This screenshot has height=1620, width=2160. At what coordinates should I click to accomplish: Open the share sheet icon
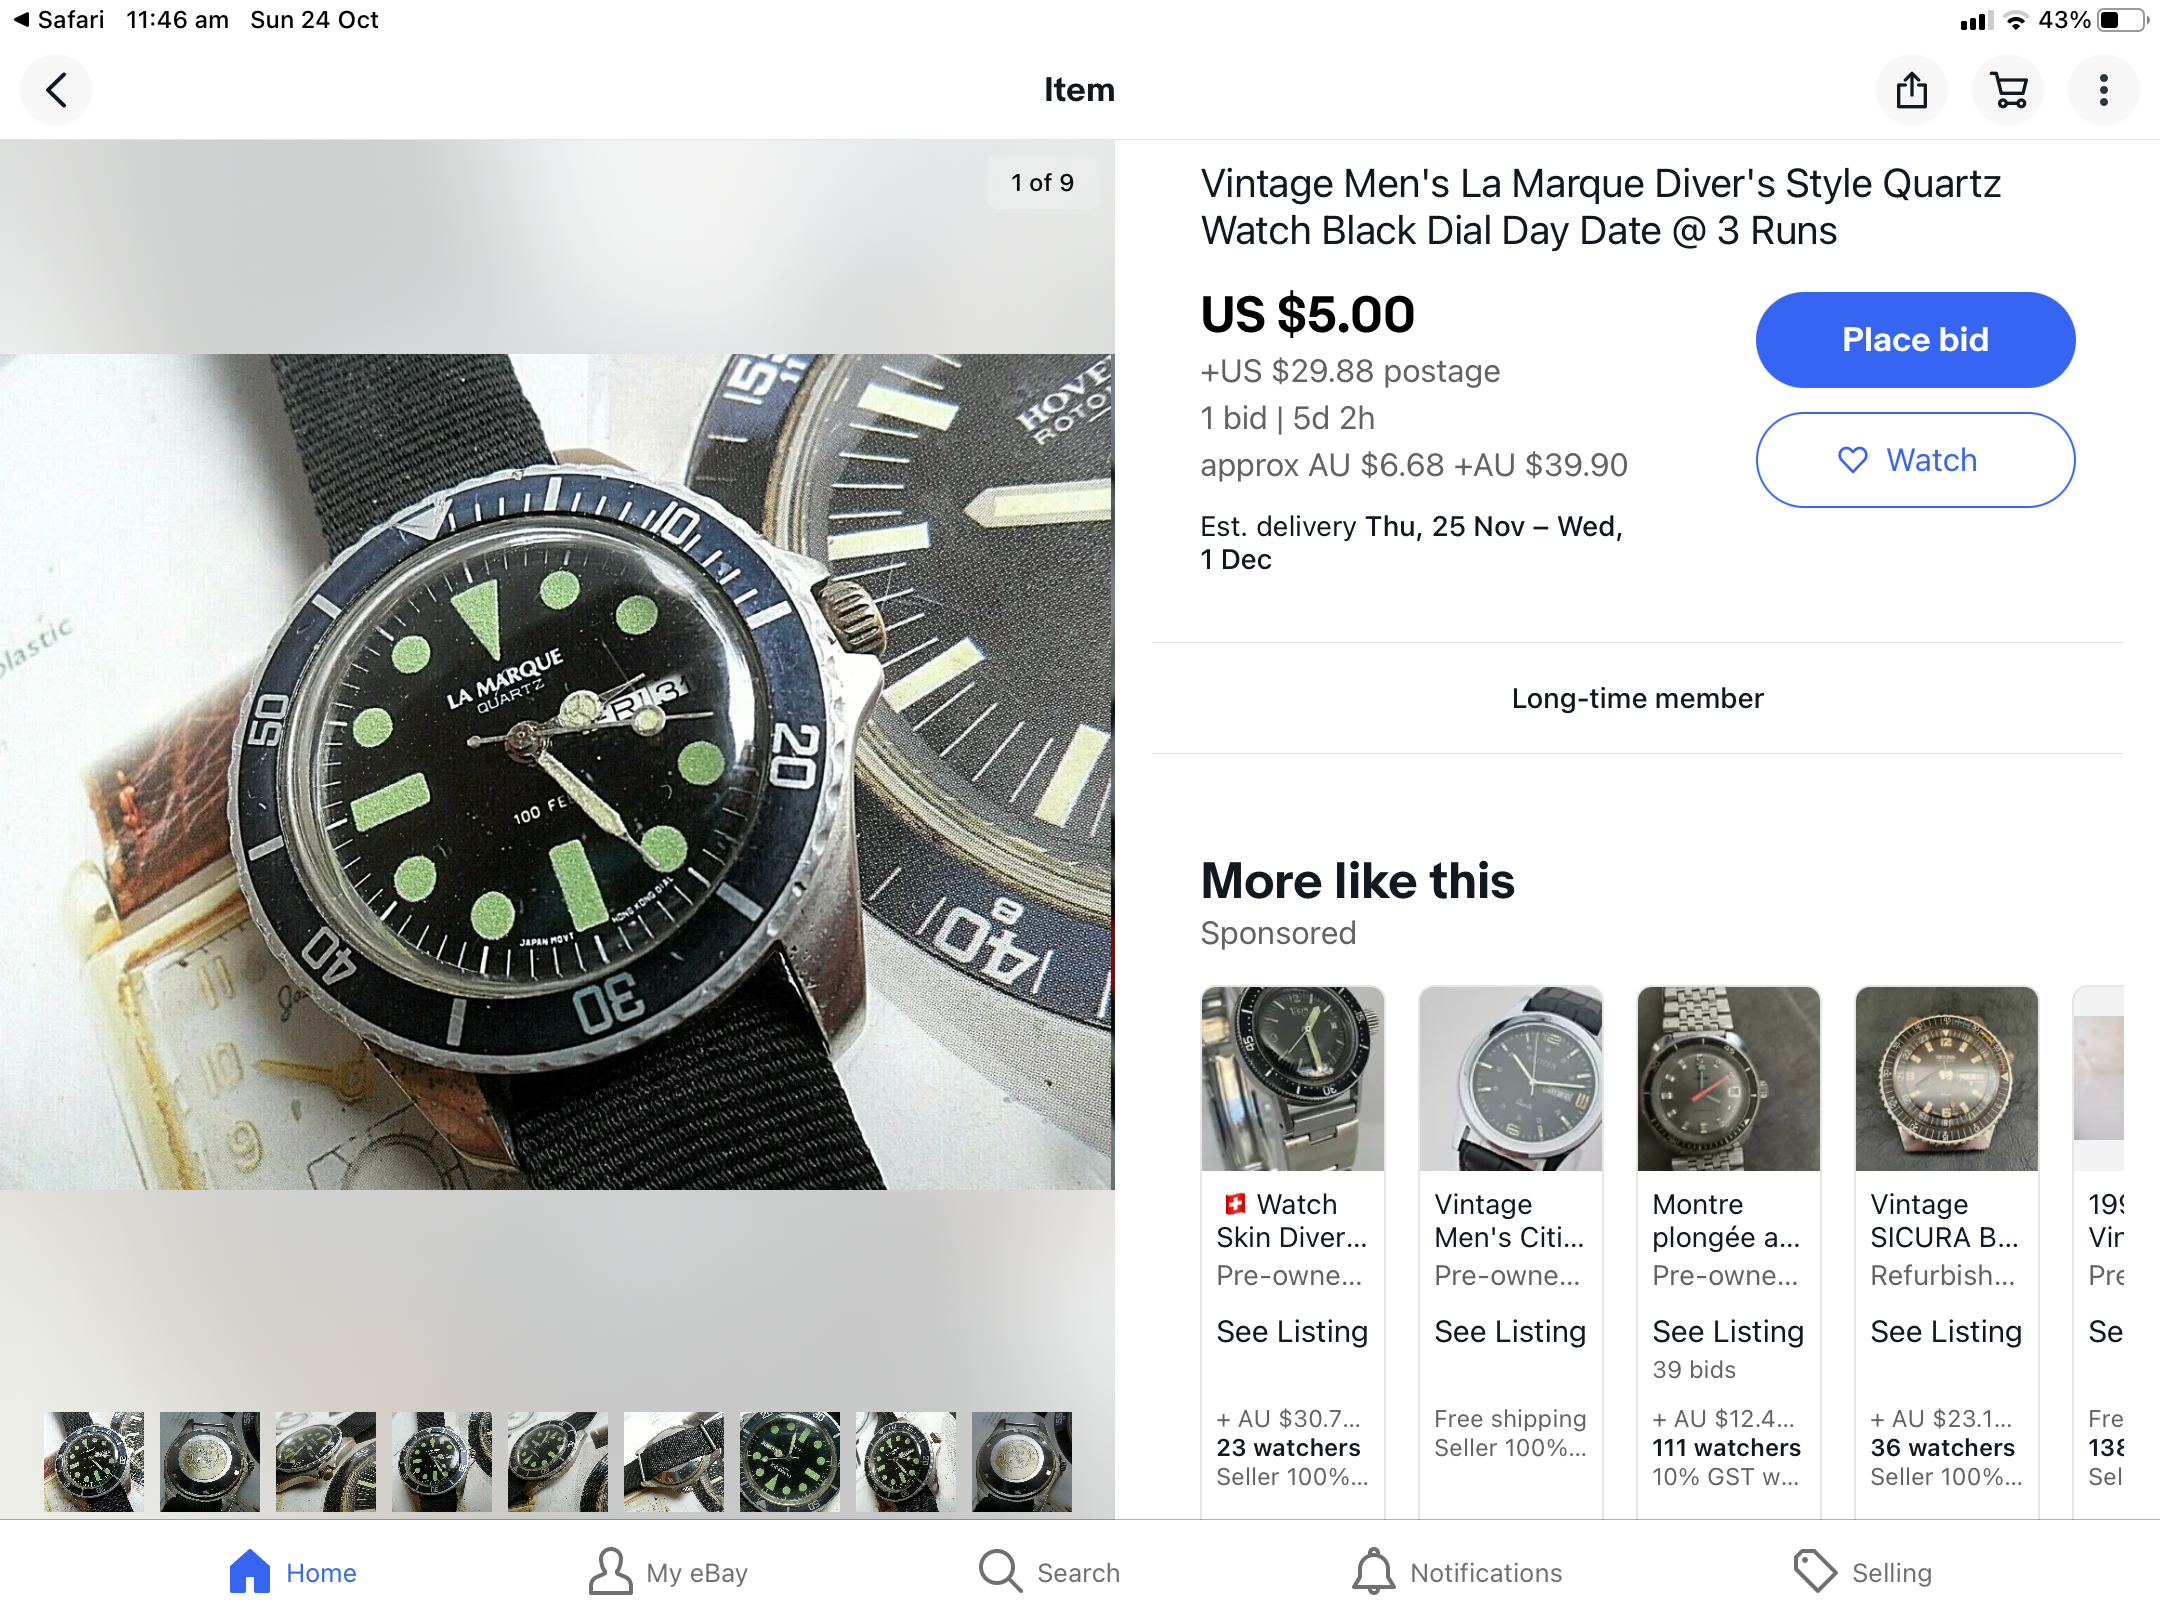(1911, 90)
